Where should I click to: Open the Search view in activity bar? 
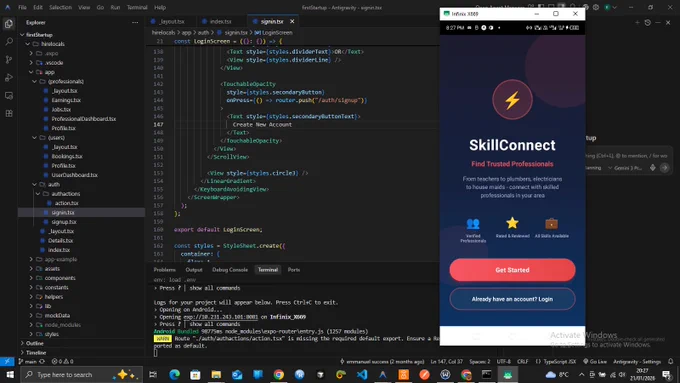pyautogui.click(x=9, y=42)
